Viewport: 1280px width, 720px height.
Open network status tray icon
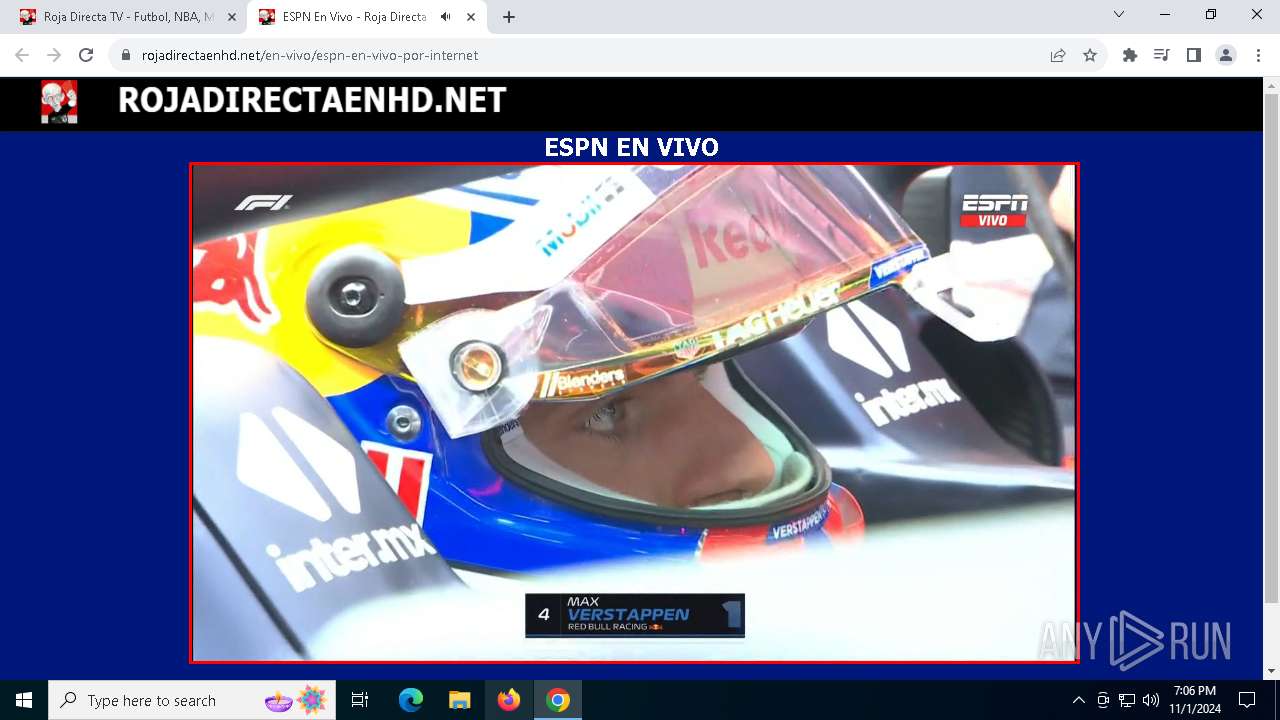pos(1127,701)
